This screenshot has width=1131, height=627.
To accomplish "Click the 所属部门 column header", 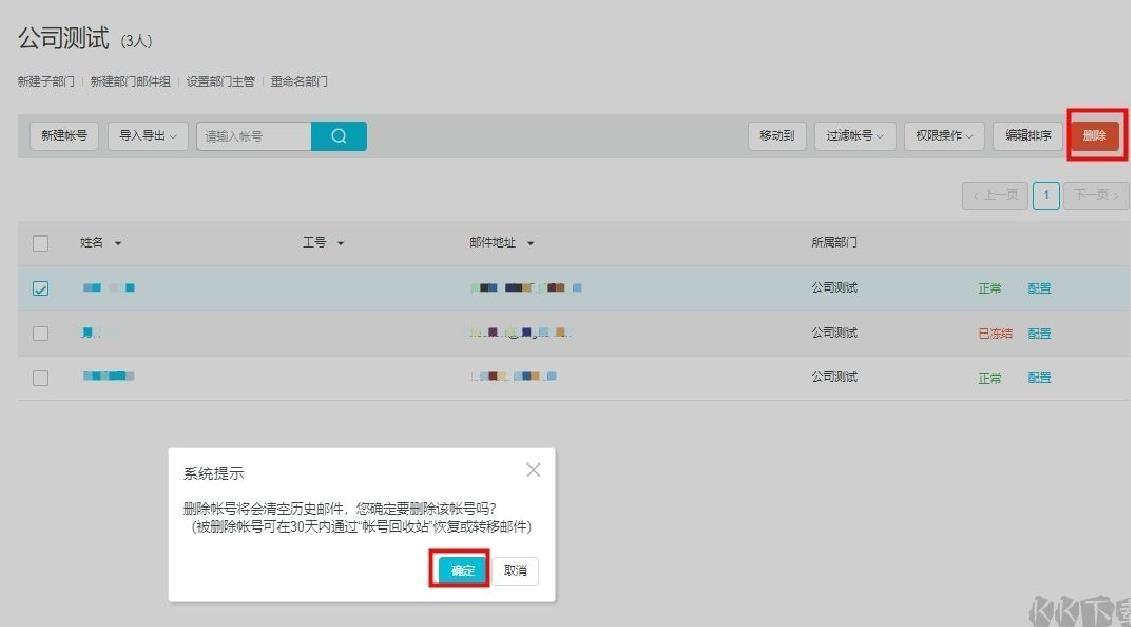I will tap(834, 242).
